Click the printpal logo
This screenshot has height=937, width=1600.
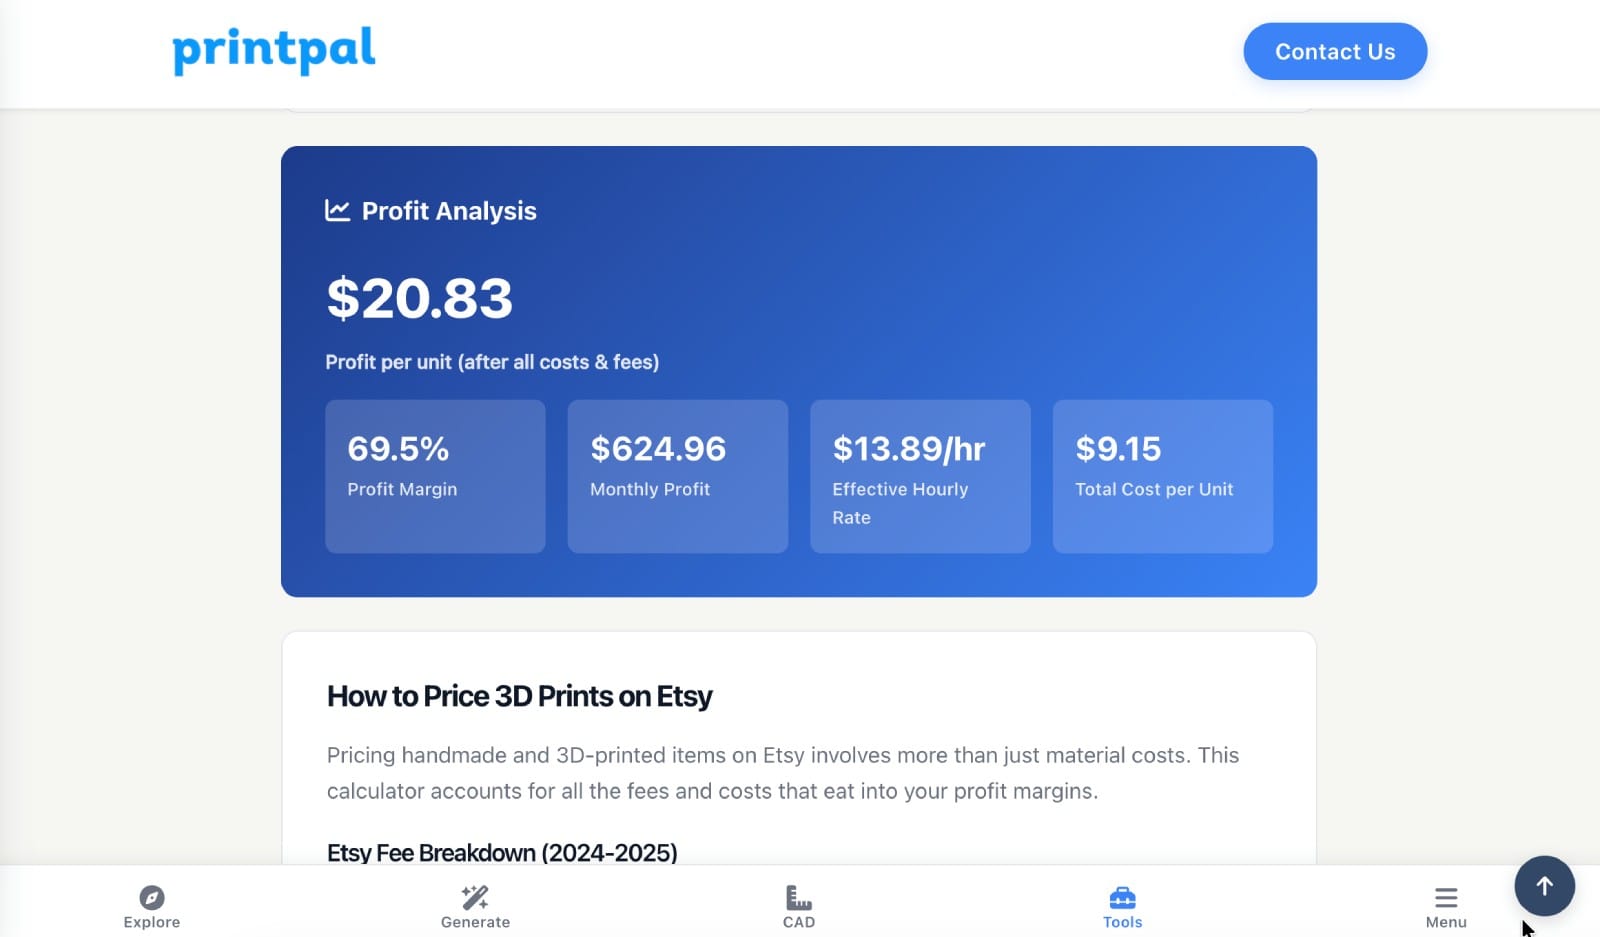(x=274, y=50)
